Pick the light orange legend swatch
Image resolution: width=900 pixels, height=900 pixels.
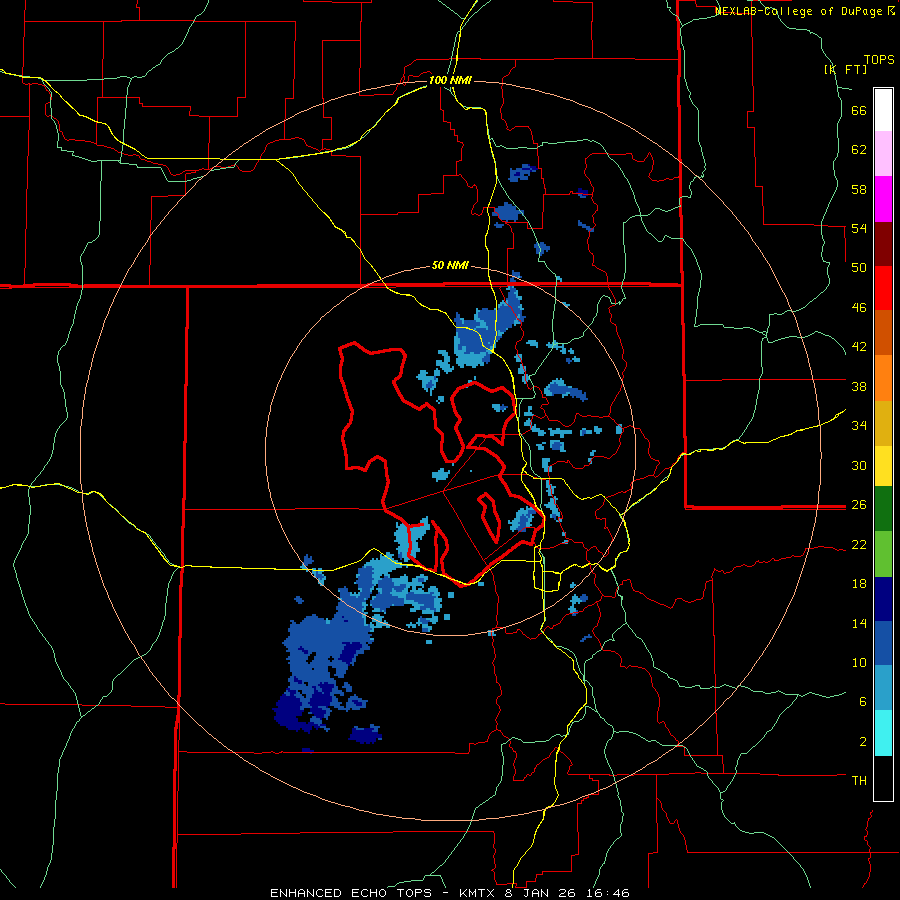(x=883, y=378)
